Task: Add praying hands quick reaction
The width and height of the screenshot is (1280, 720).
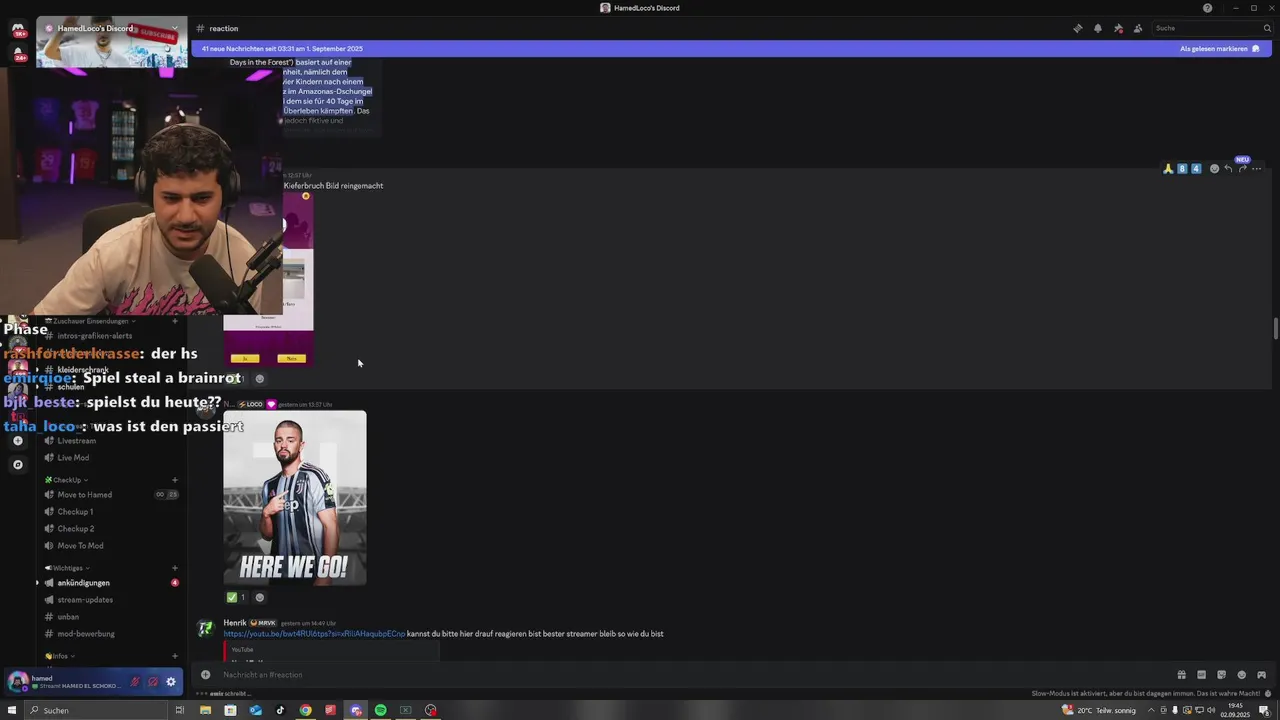Action: click(1167, 169)
